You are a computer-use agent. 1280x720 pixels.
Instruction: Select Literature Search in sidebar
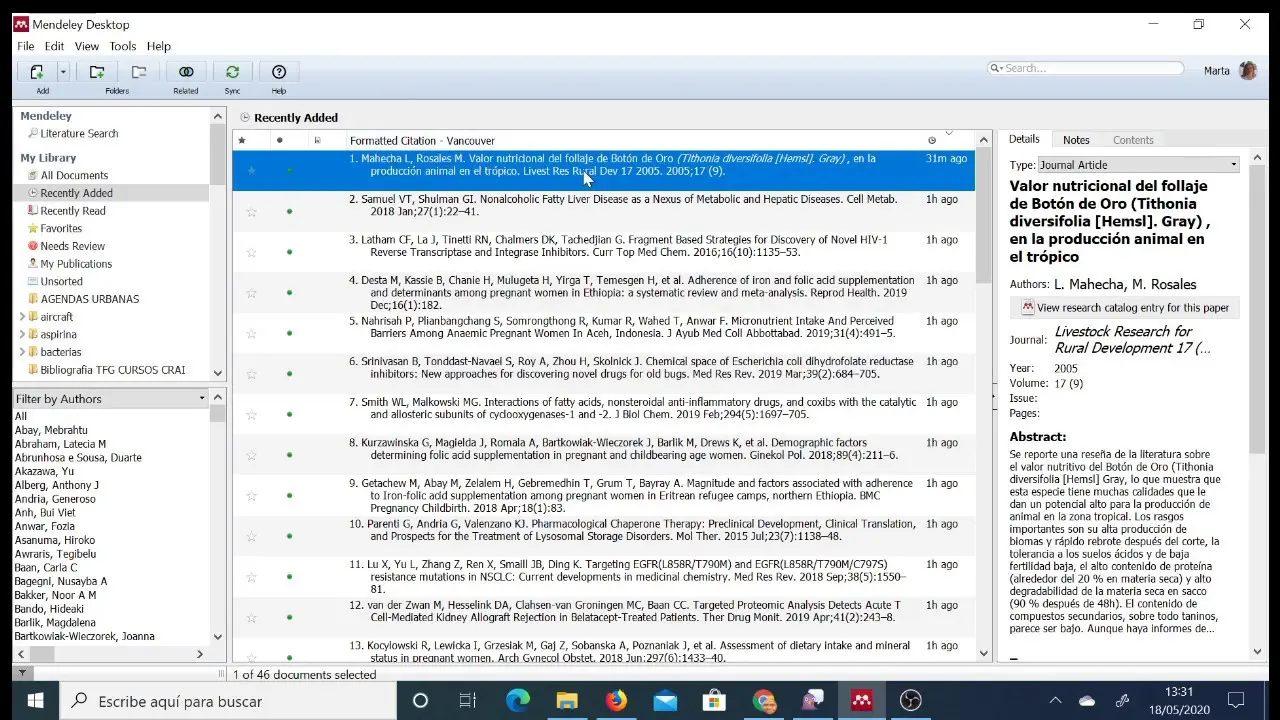79,133
